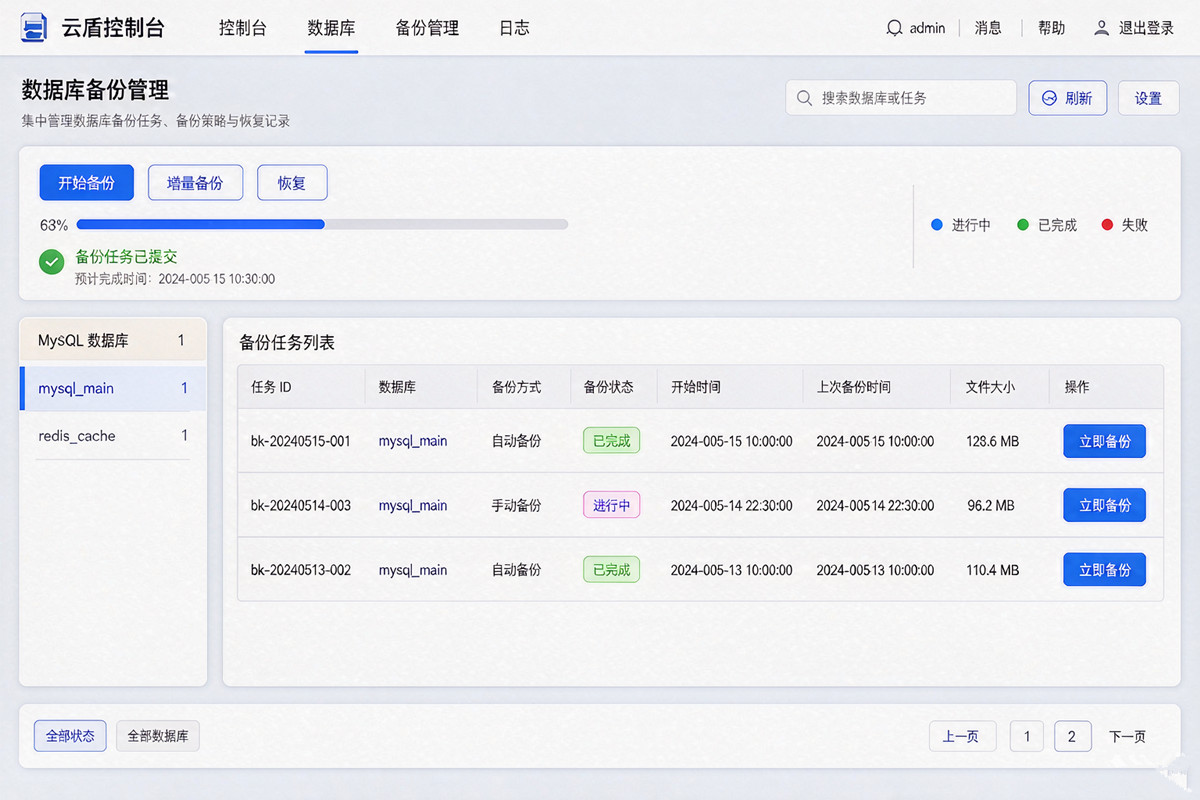This screenshot has width=1200, height=800.
Task: Open the 全部状态 filter
Action: point(70,736)
